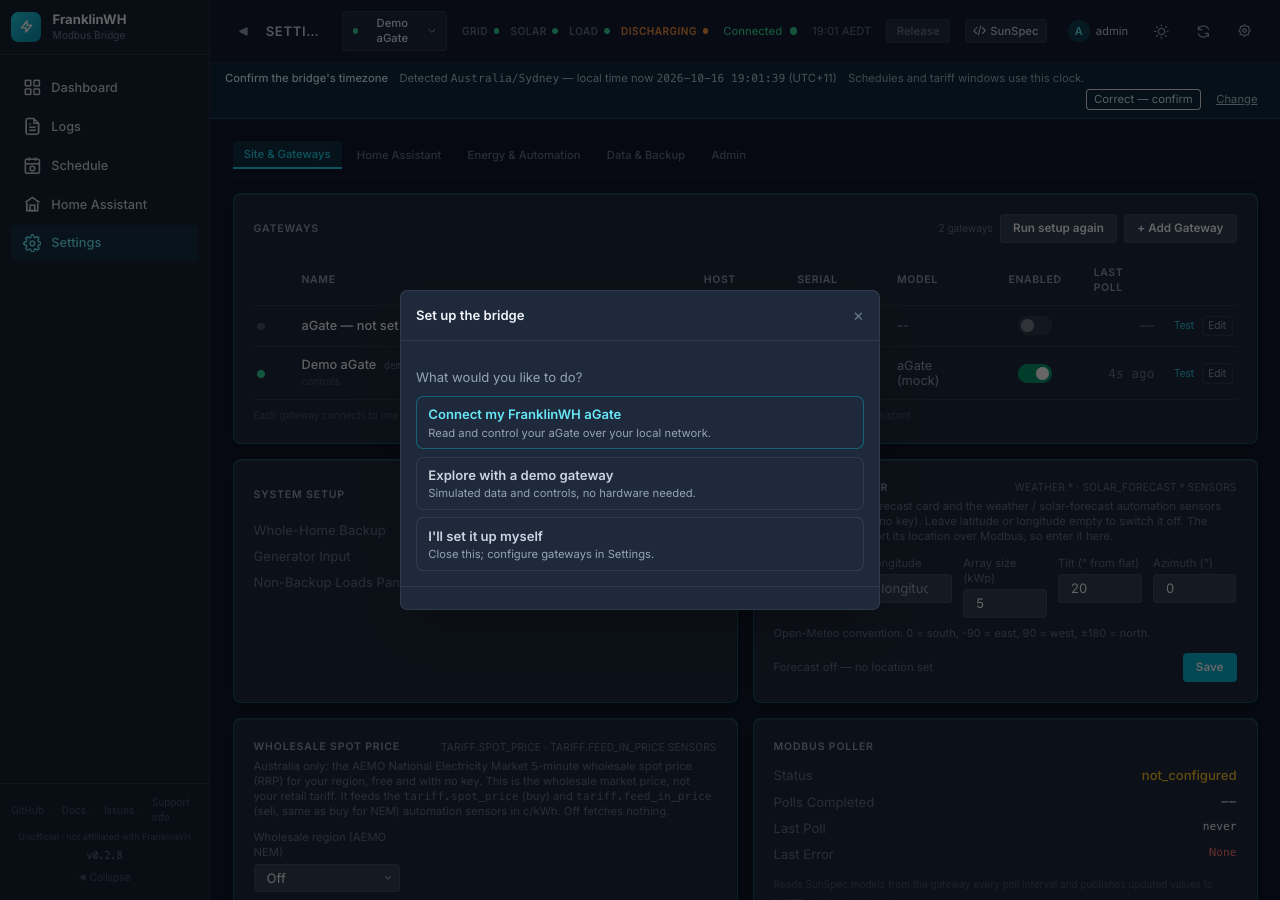Click the Array size (kWp) input field

(x=1005, y=603)
